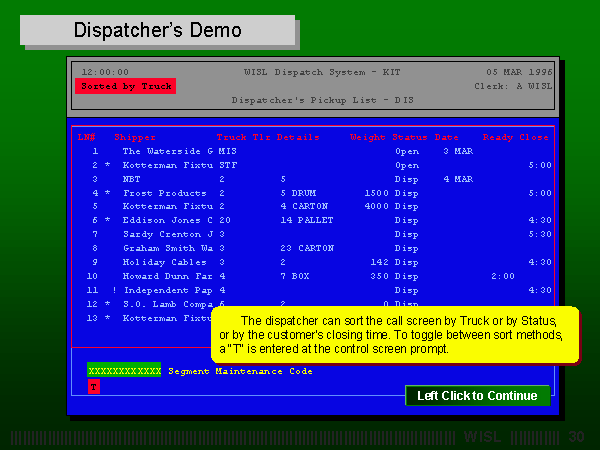Viewport: 600px width, 450px height.
Task: Select the Howard Dunn Far row
Action: 312,276
